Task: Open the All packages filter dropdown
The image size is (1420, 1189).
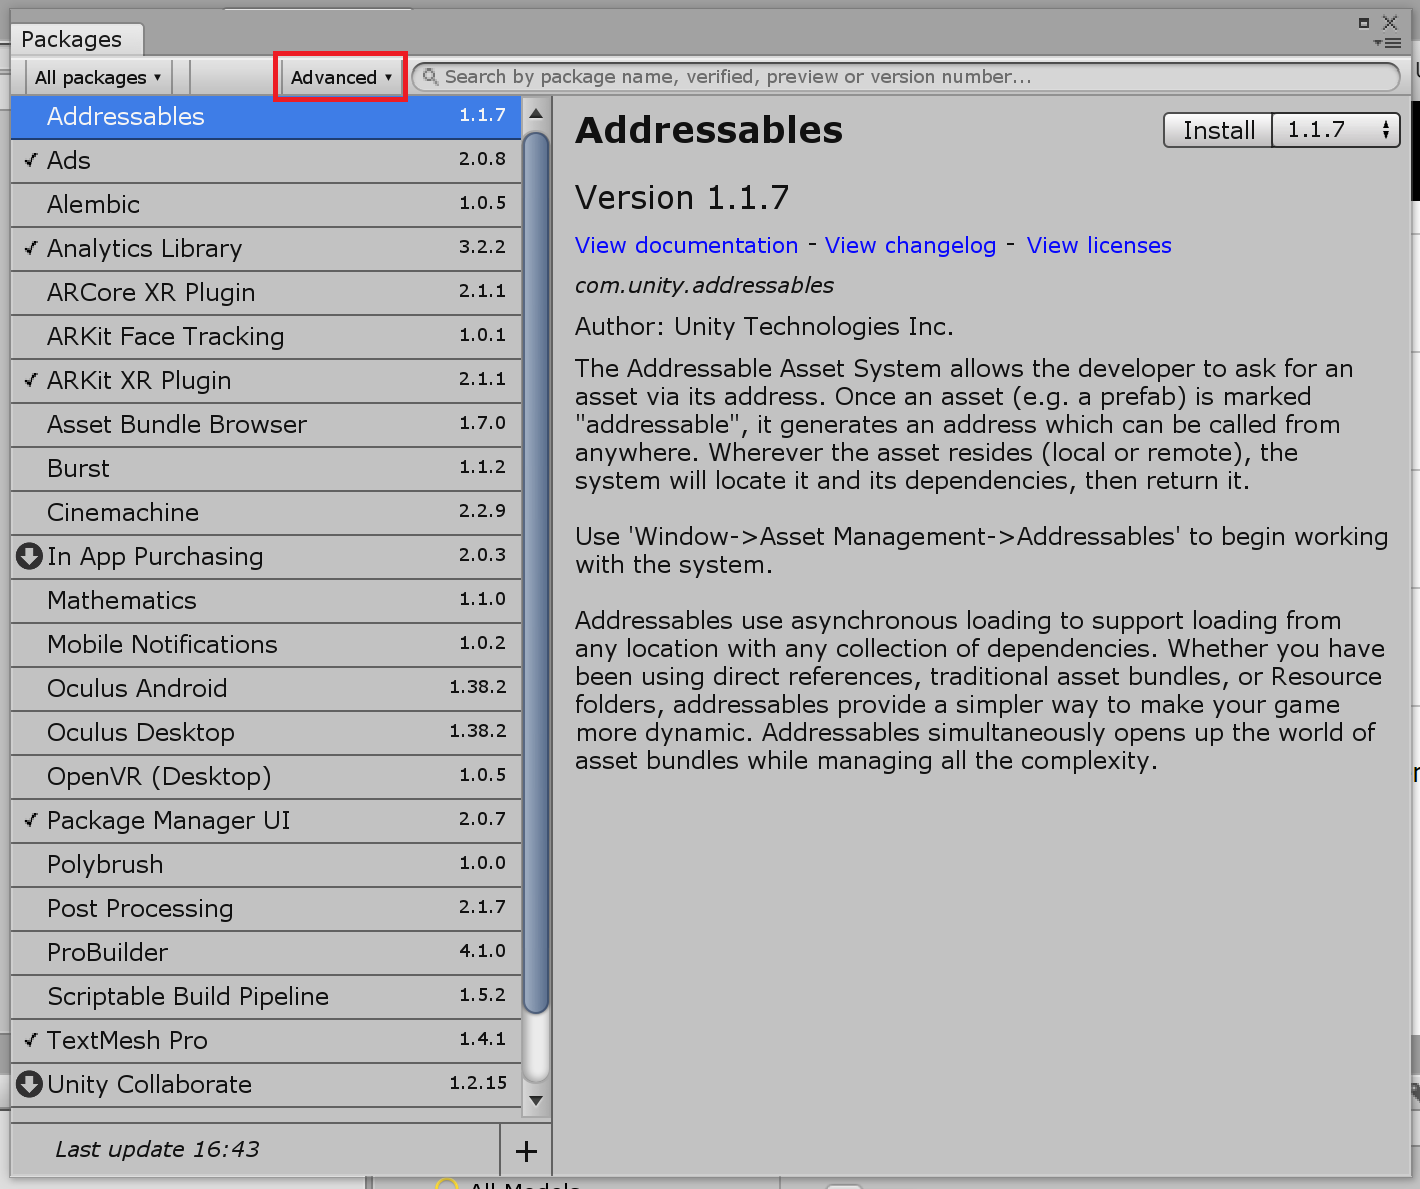Action: point(97,77)
